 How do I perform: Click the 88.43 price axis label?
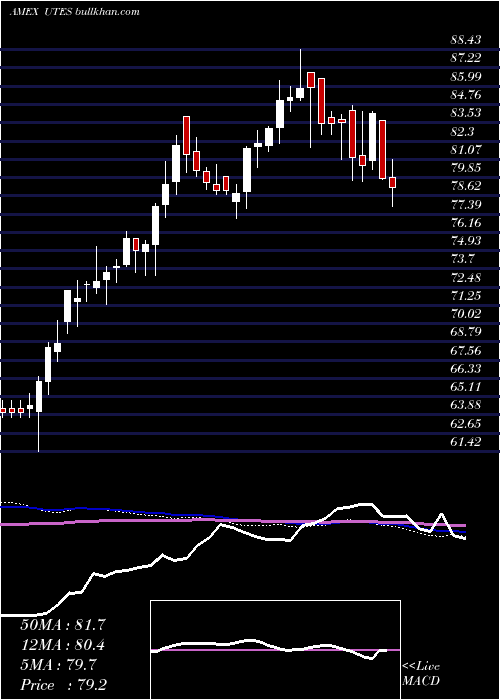(x=466, y=40)
